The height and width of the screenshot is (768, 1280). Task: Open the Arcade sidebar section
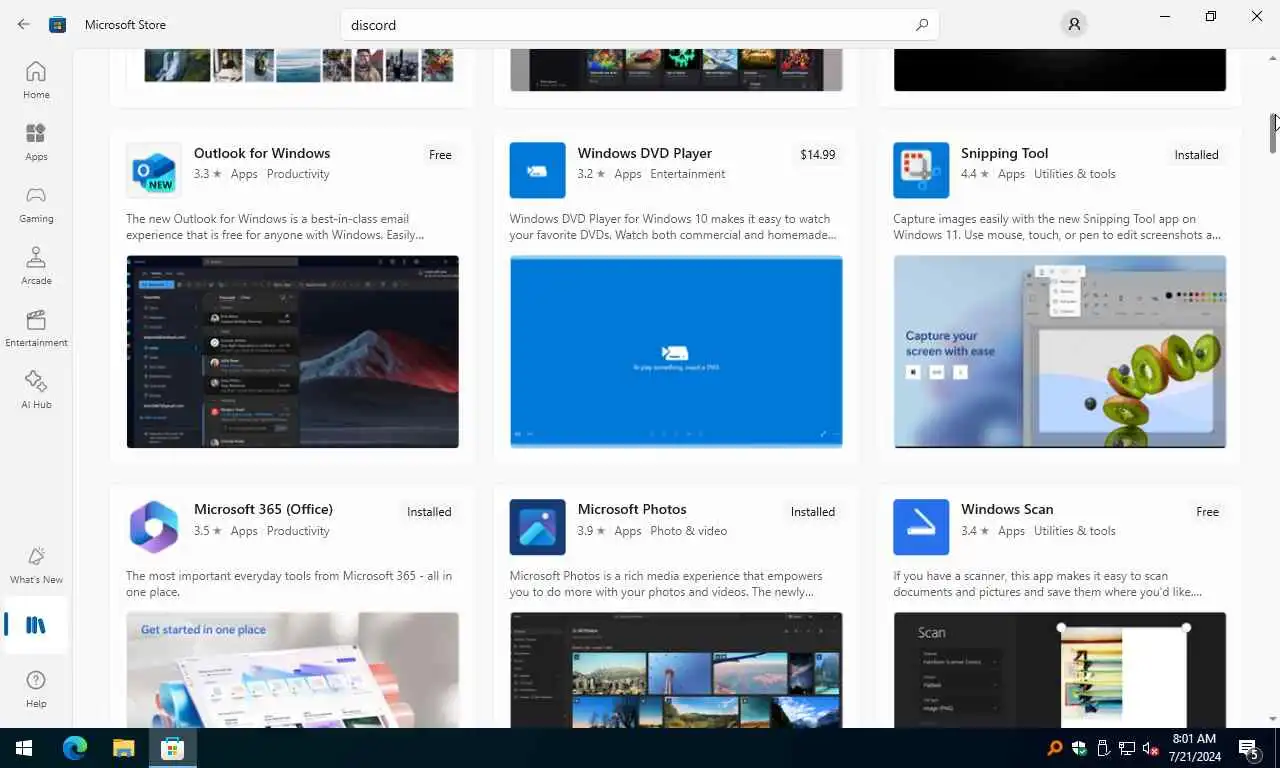[x=36, y=266]
